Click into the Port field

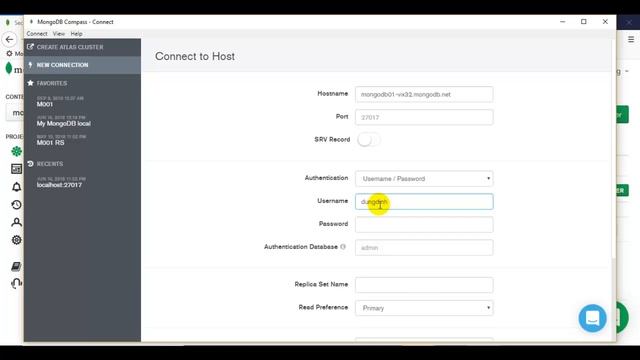pos(424,117)
